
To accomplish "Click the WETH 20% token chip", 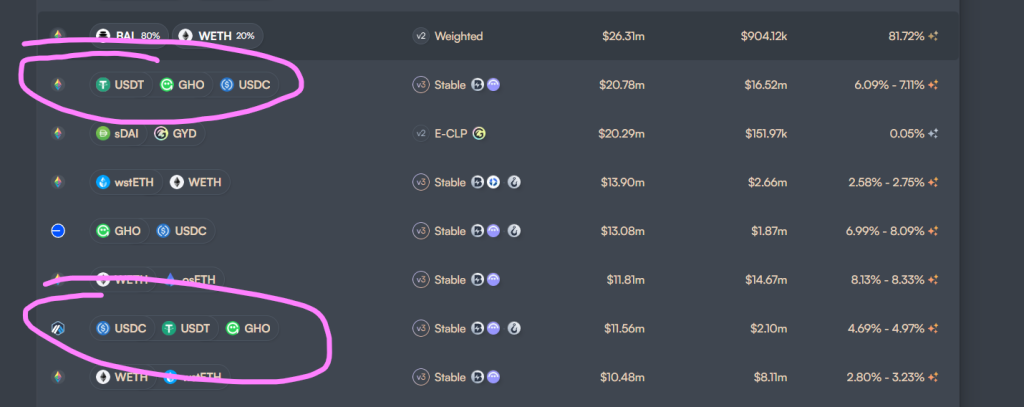I will point(217,36).
